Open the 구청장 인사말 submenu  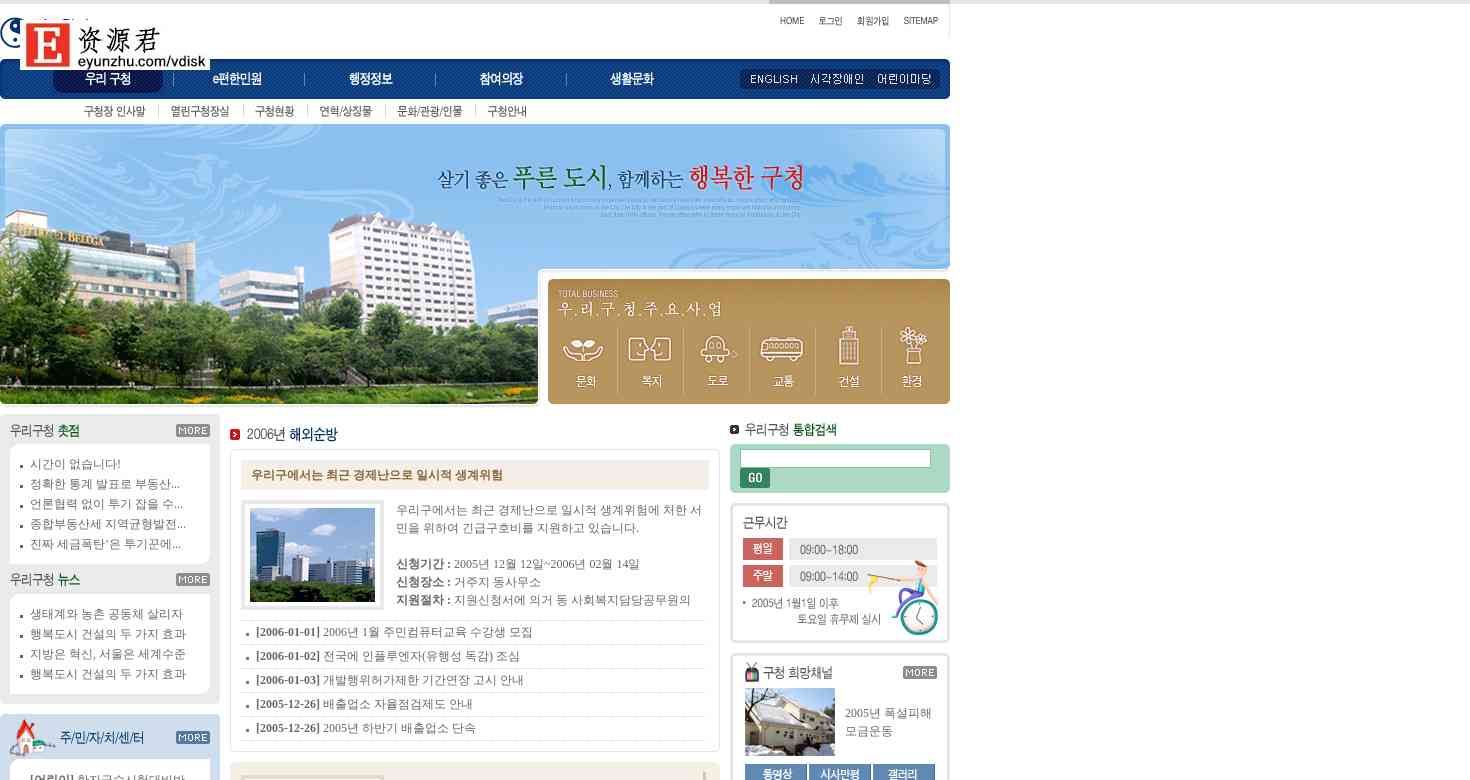coord(114,111)
